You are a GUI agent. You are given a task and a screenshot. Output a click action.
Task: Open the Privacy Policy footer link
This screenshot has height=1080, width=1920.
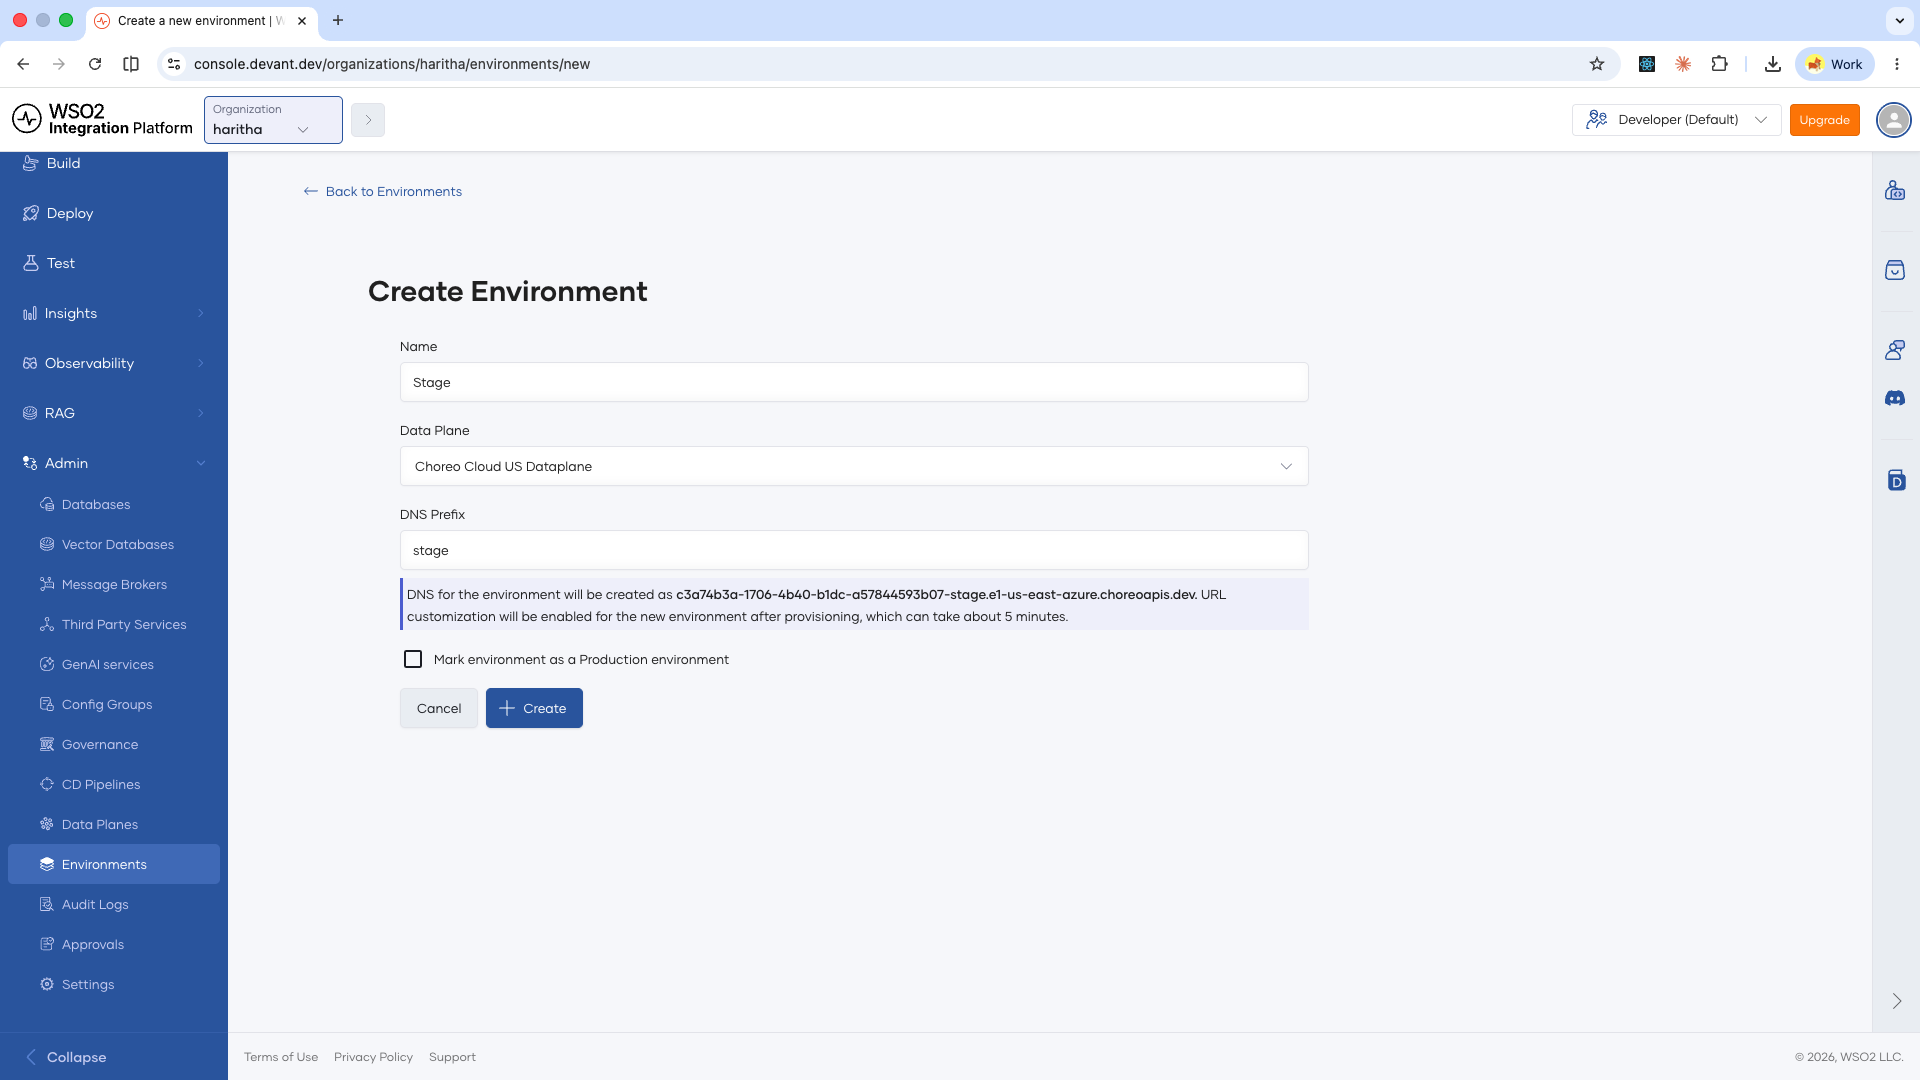pos(373,1057)
